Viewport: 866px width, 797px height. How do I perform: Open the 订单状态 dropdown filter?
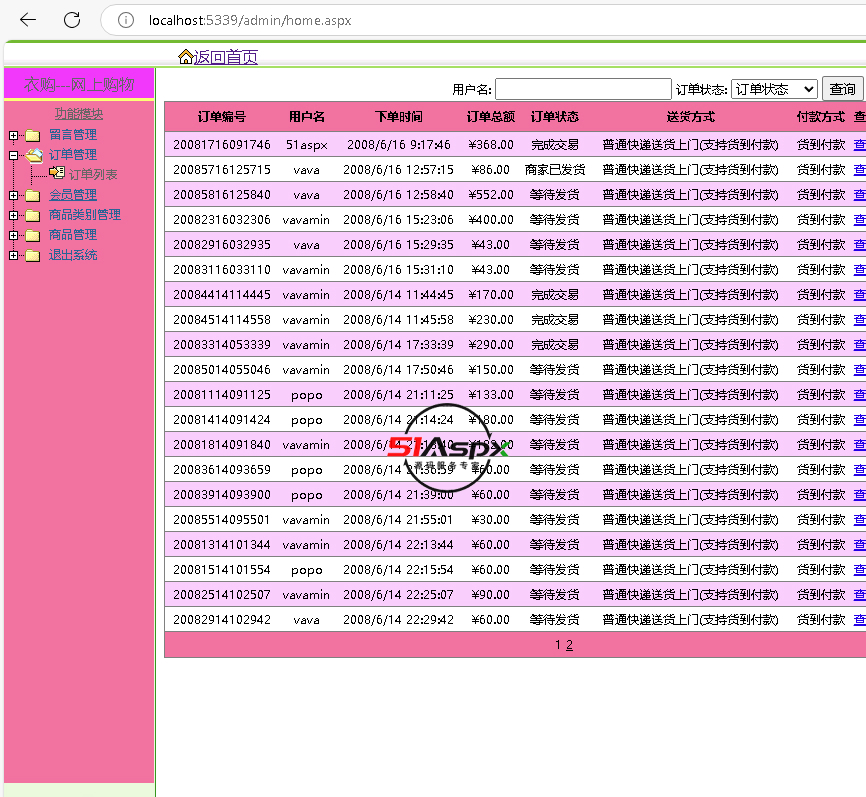click(774, 90)
